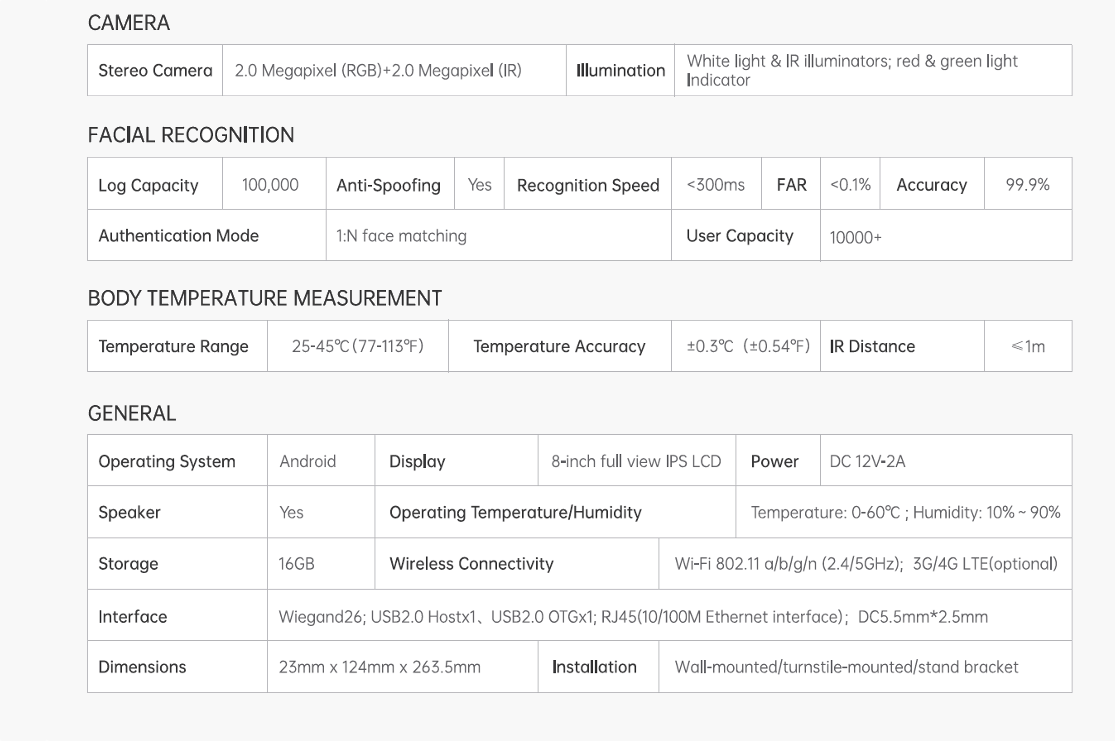Select the Android operating system value
The width and height of the screenshot is (1115, 741).
(307, 462)
